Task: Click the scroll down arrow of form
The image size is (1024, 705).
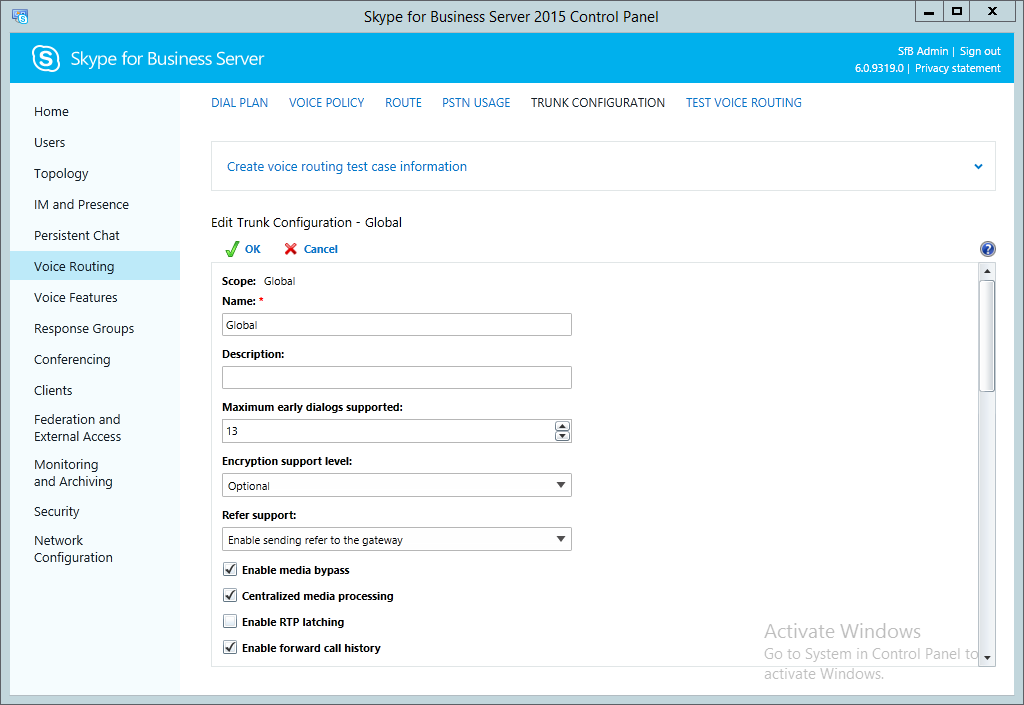Action: [x=987, y=657]
